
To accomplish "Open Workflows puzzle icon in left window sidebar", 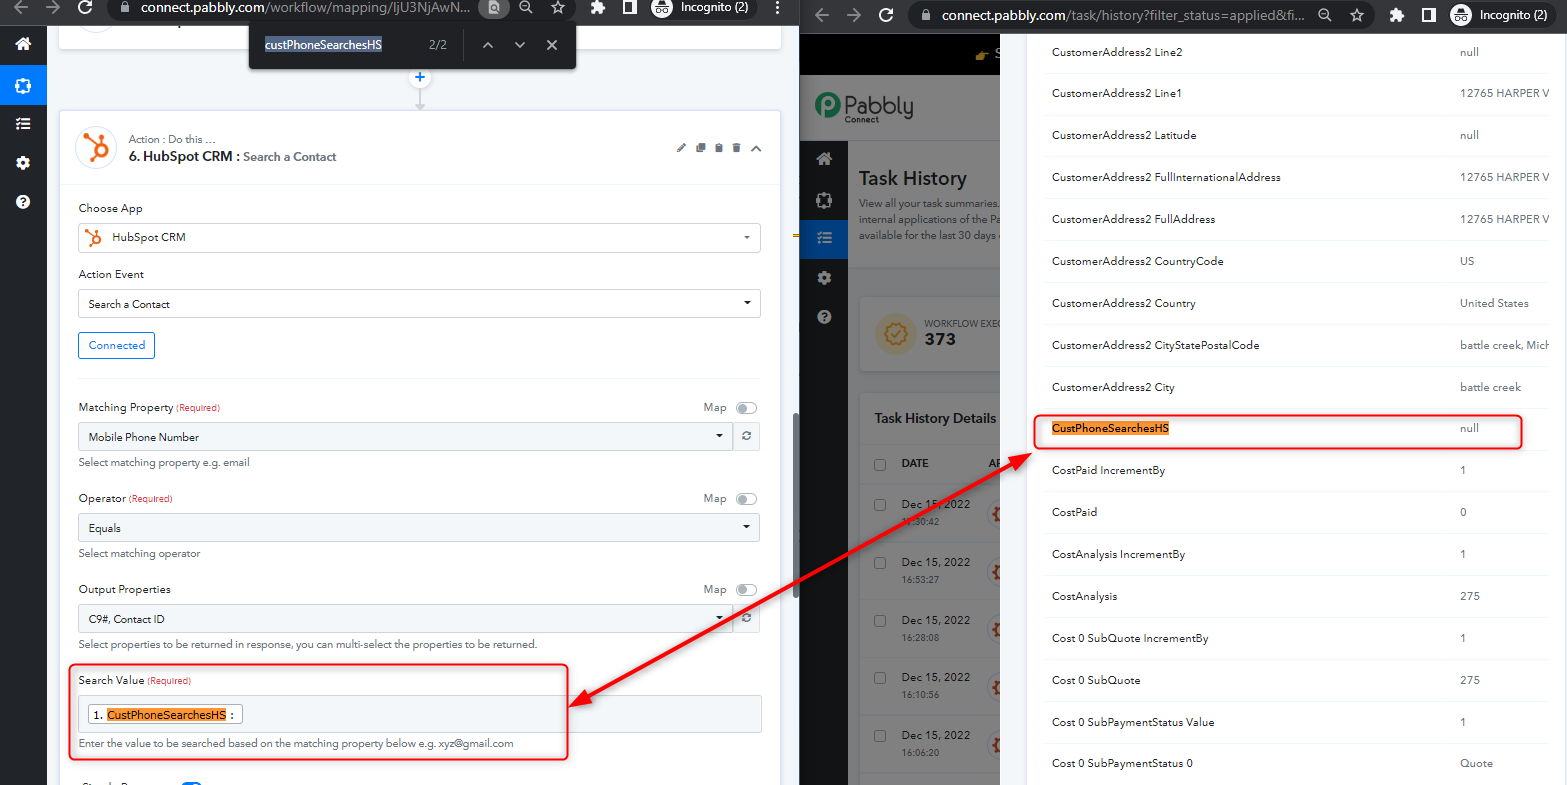I will tap(23, 85).
